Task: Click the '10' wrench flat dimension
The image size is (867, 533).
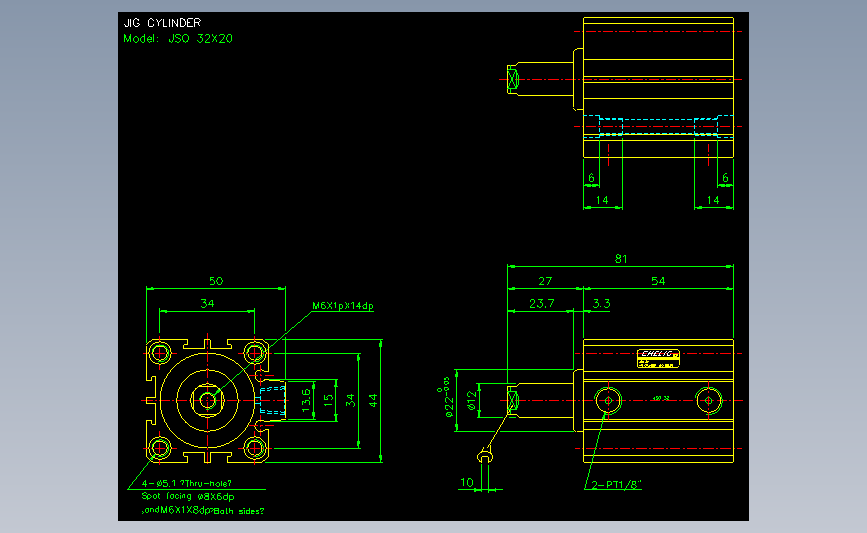Action: (467, 483)
